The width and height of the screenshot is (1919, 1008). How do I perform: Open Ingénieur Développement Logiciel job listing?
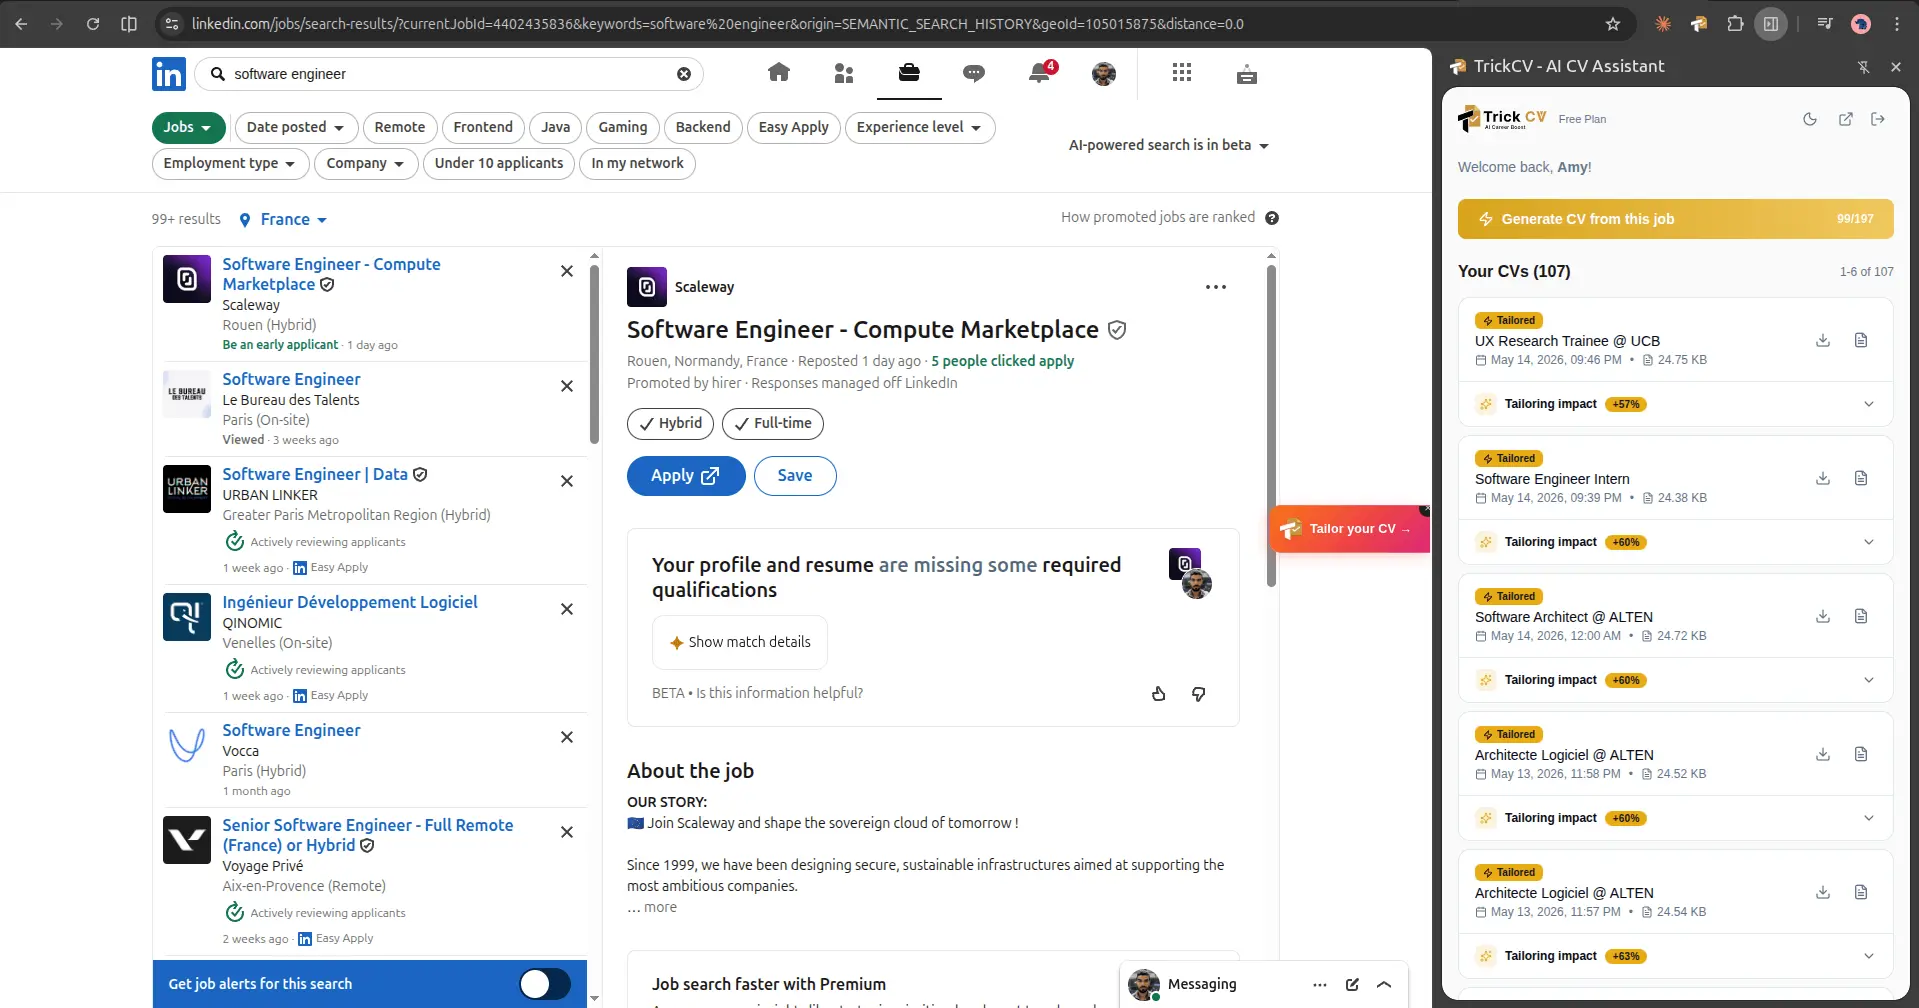tap(350, 602)
